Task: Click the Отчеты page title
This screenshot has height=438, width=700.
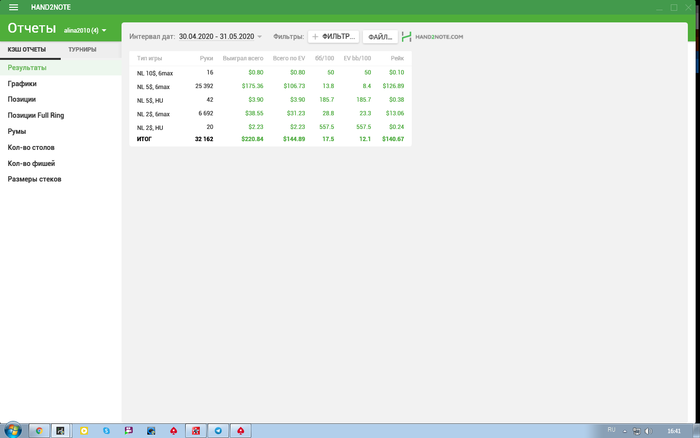Action: pyautogui.click(x=32, y=28)
